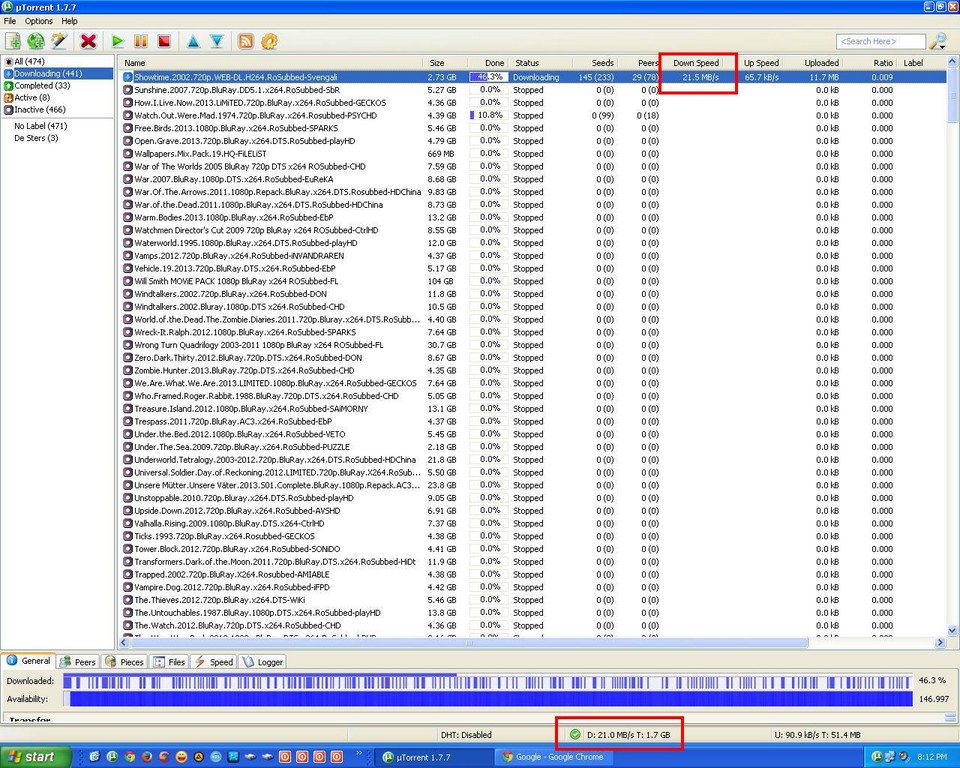
Task: Pause torrent with the orange pause icon
Action: [141, 41]
